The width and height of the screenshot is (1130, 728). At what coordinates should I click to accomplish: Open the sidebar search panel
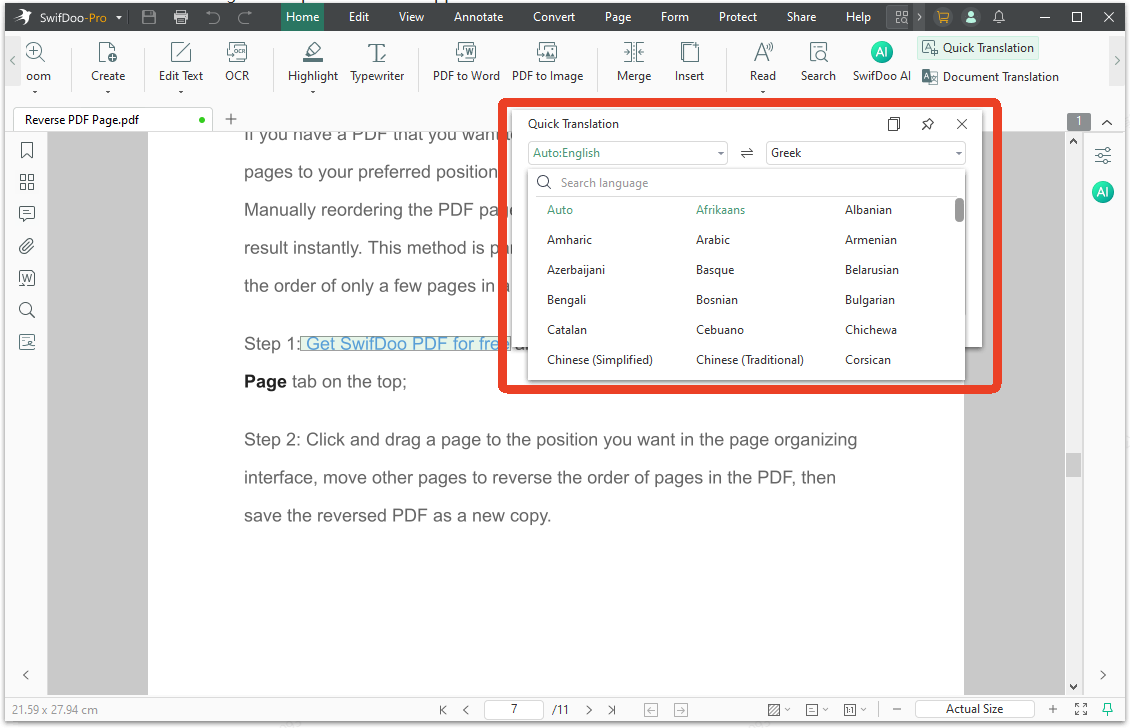(x=27, y=310)
